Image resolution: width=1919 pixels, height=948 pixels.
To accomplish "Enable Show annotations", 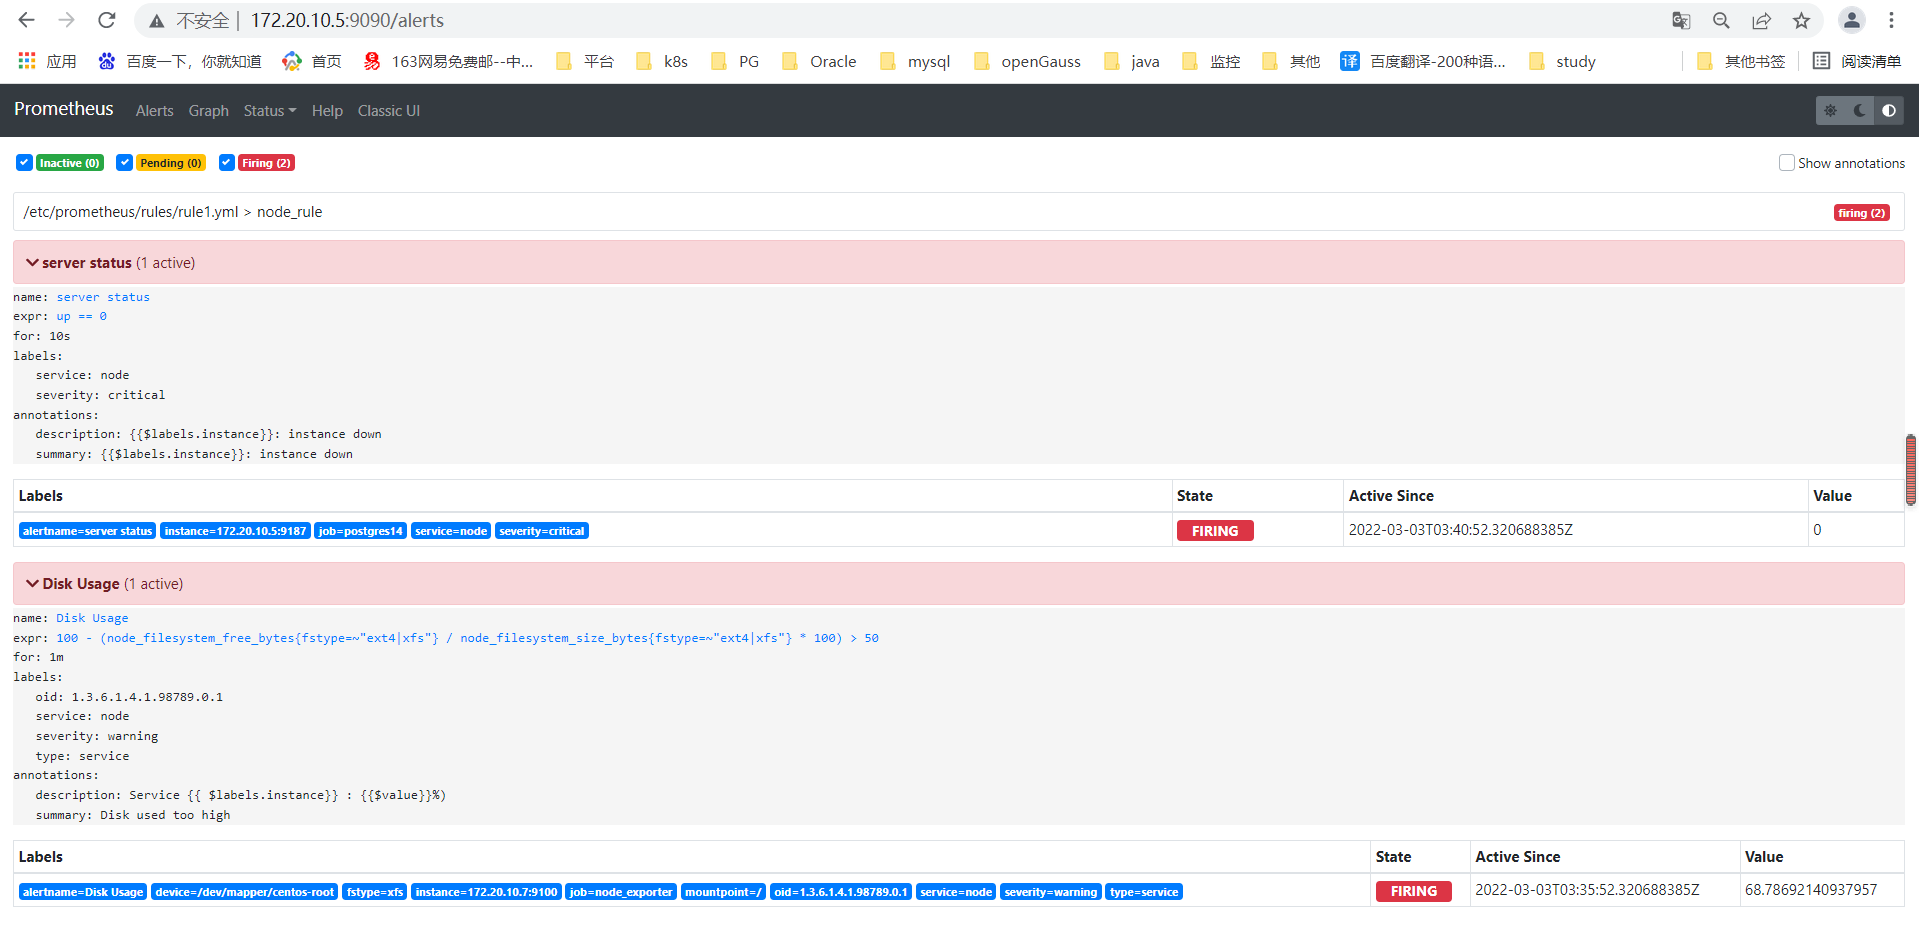I will pos(1786,162).
